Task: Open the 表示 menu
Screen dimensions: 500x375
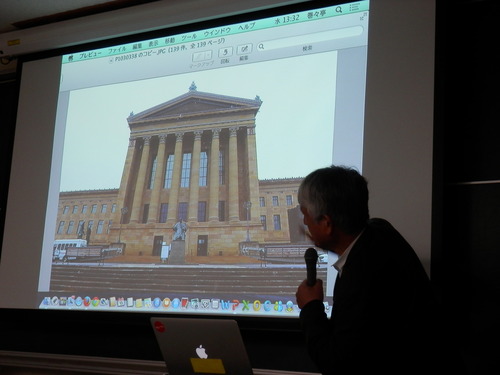Action: (153, 43)
